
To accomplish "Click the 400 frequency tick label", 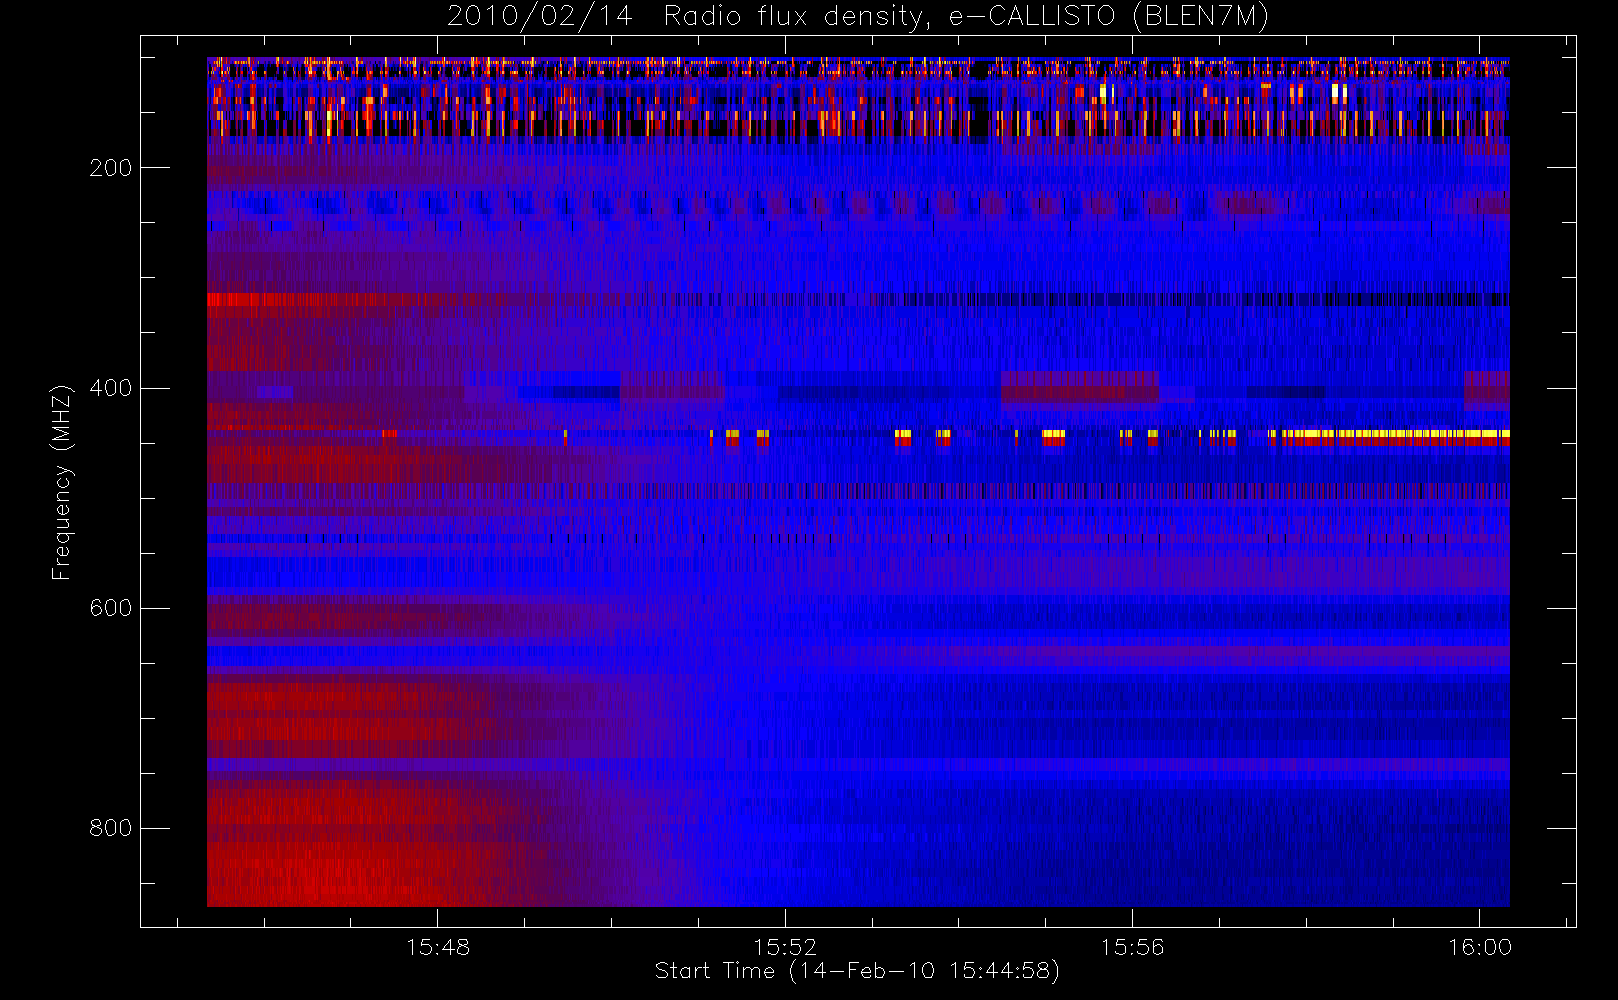I will [x=111, y=388].
